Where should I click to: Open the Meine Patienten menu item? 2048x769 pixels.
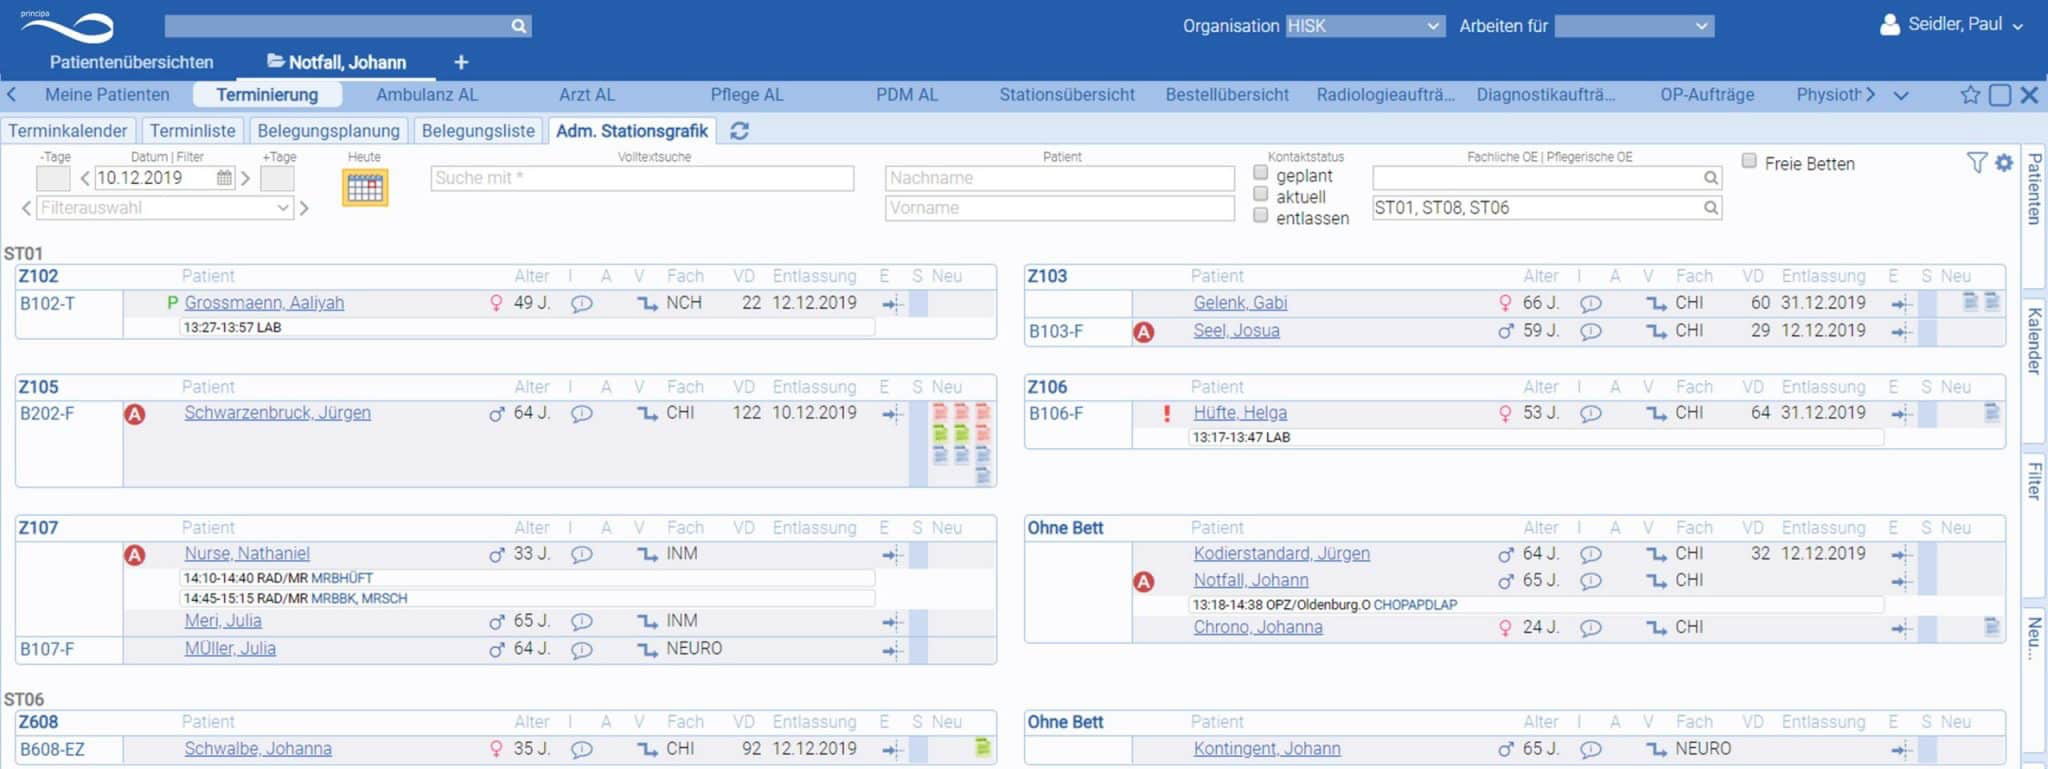107,95
